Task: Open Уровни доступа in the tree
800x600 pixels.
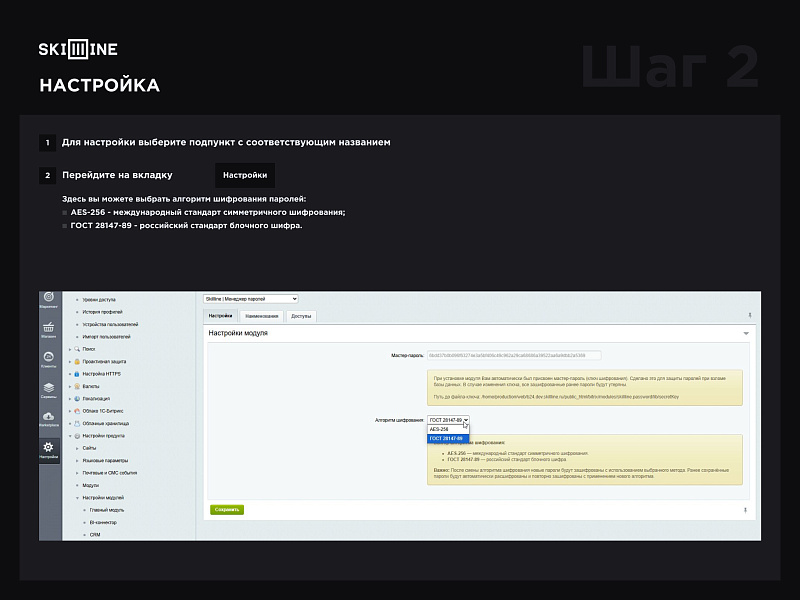Action: click(99, 299)
